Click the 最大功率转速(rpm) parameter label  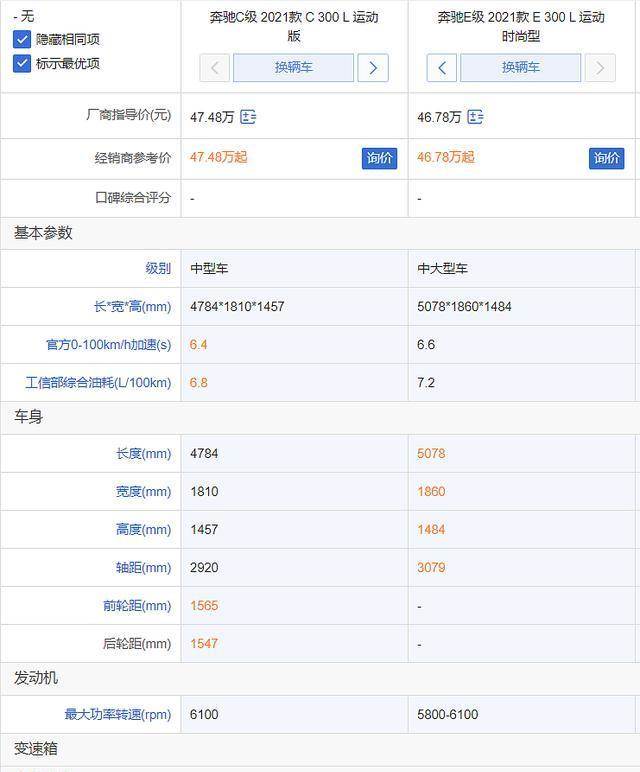pos(118,714)
